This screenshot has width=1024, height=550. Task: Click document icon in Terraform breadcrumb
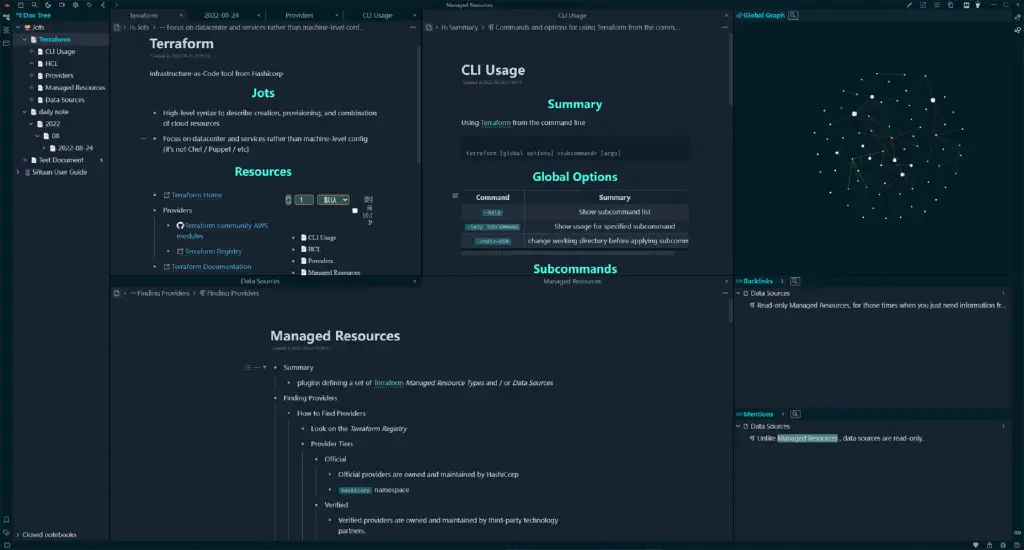tap(117, 27)
